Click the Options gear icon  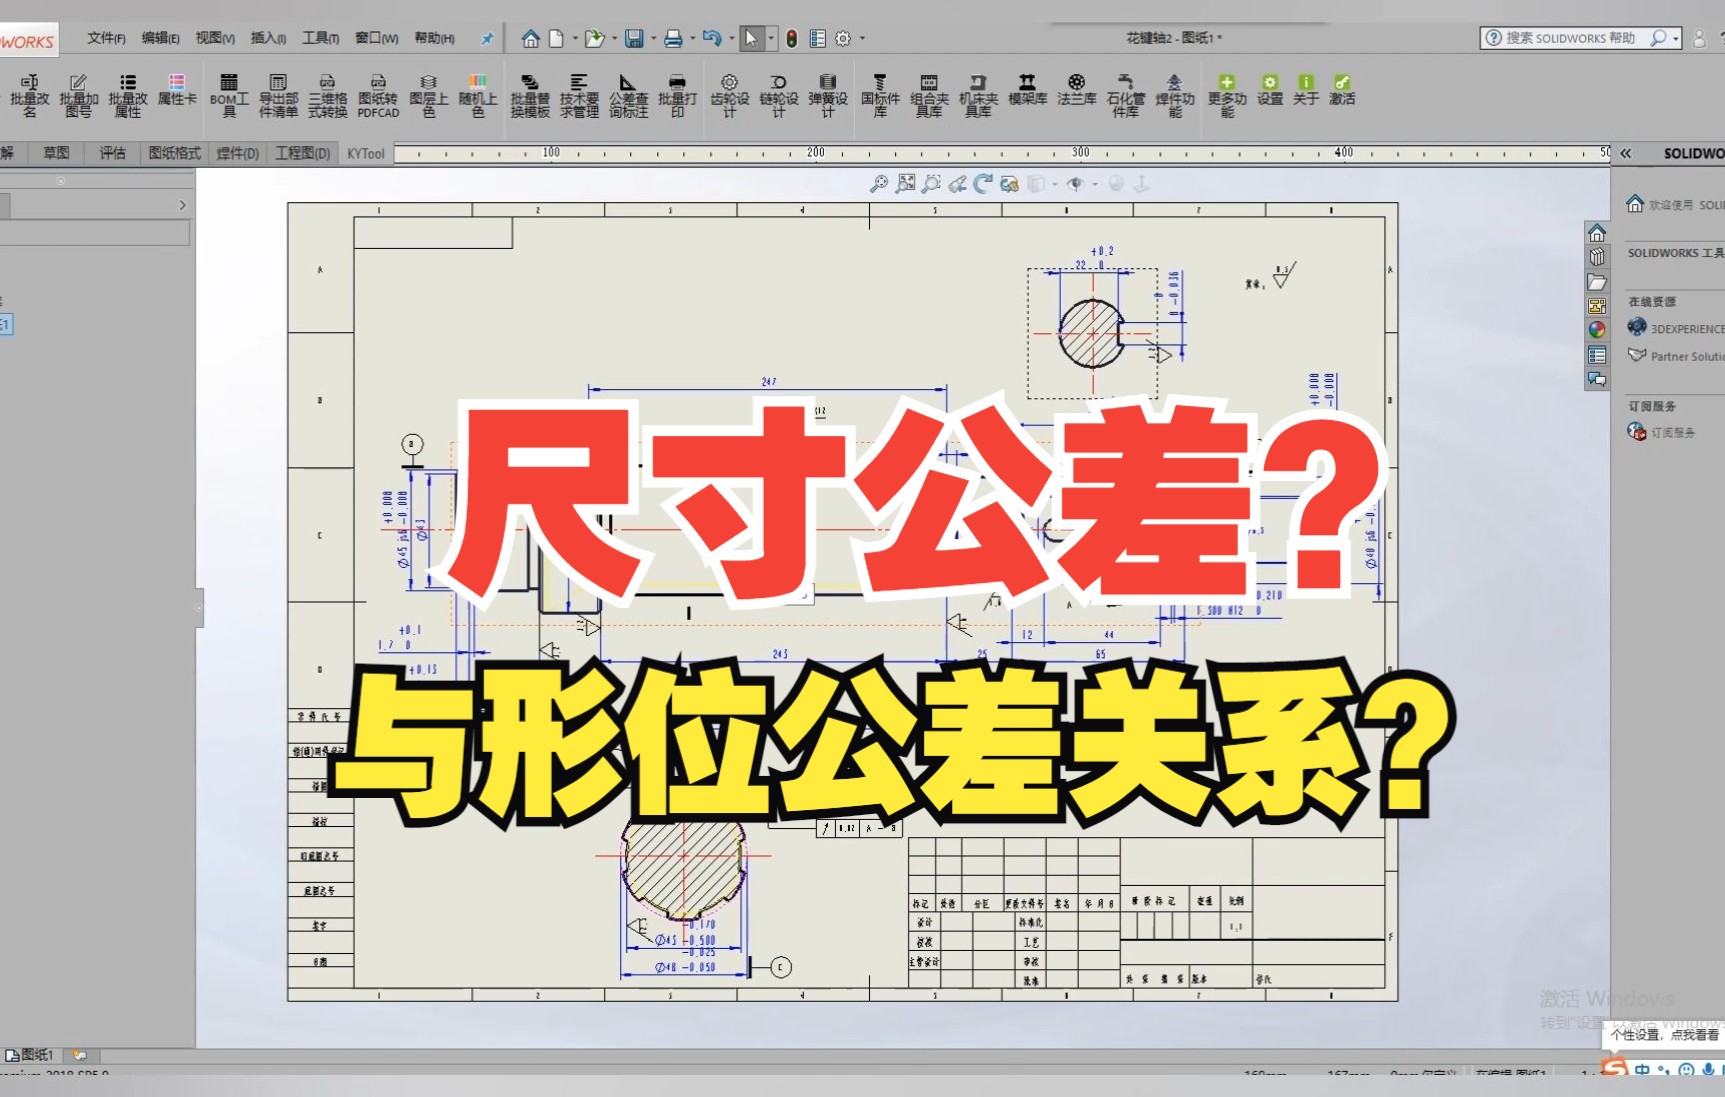click(x=843, y=39)
